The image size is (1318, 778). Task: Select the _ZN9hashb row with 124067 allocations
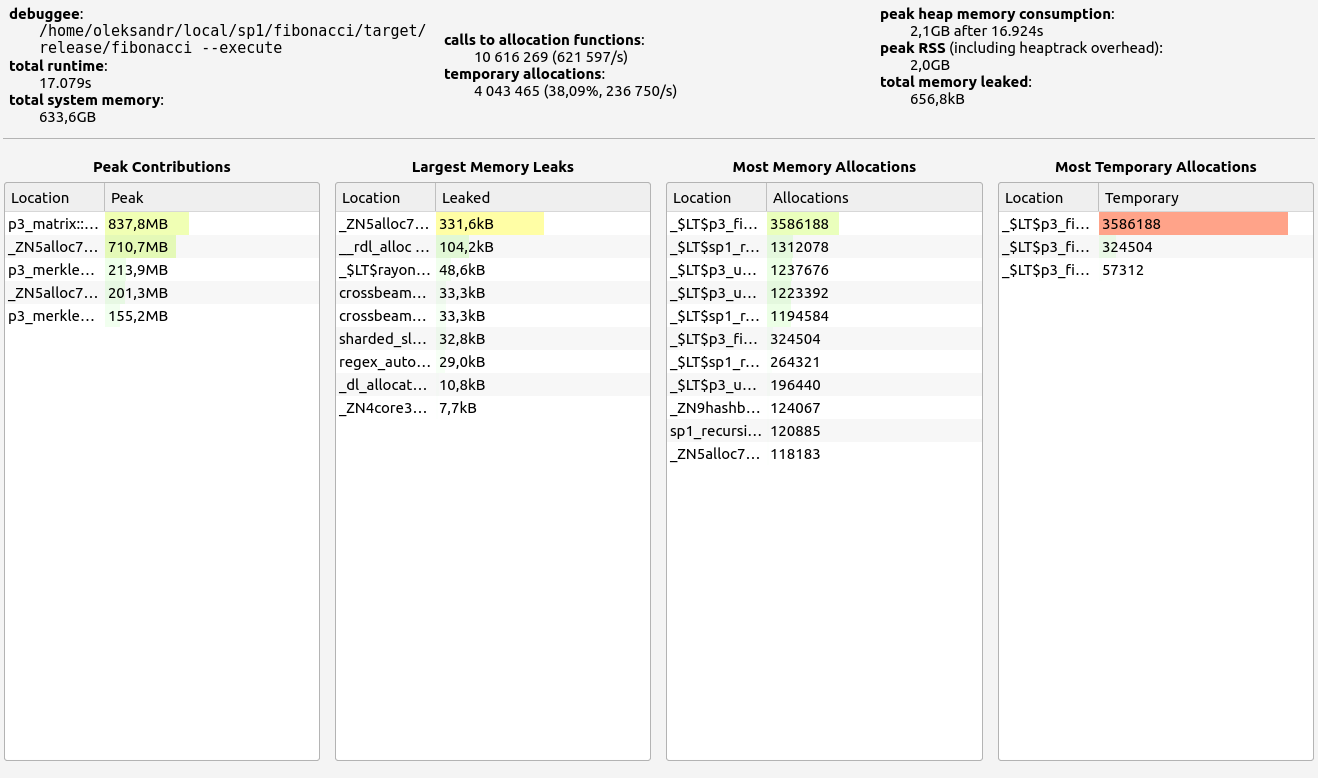pos(716,408)
